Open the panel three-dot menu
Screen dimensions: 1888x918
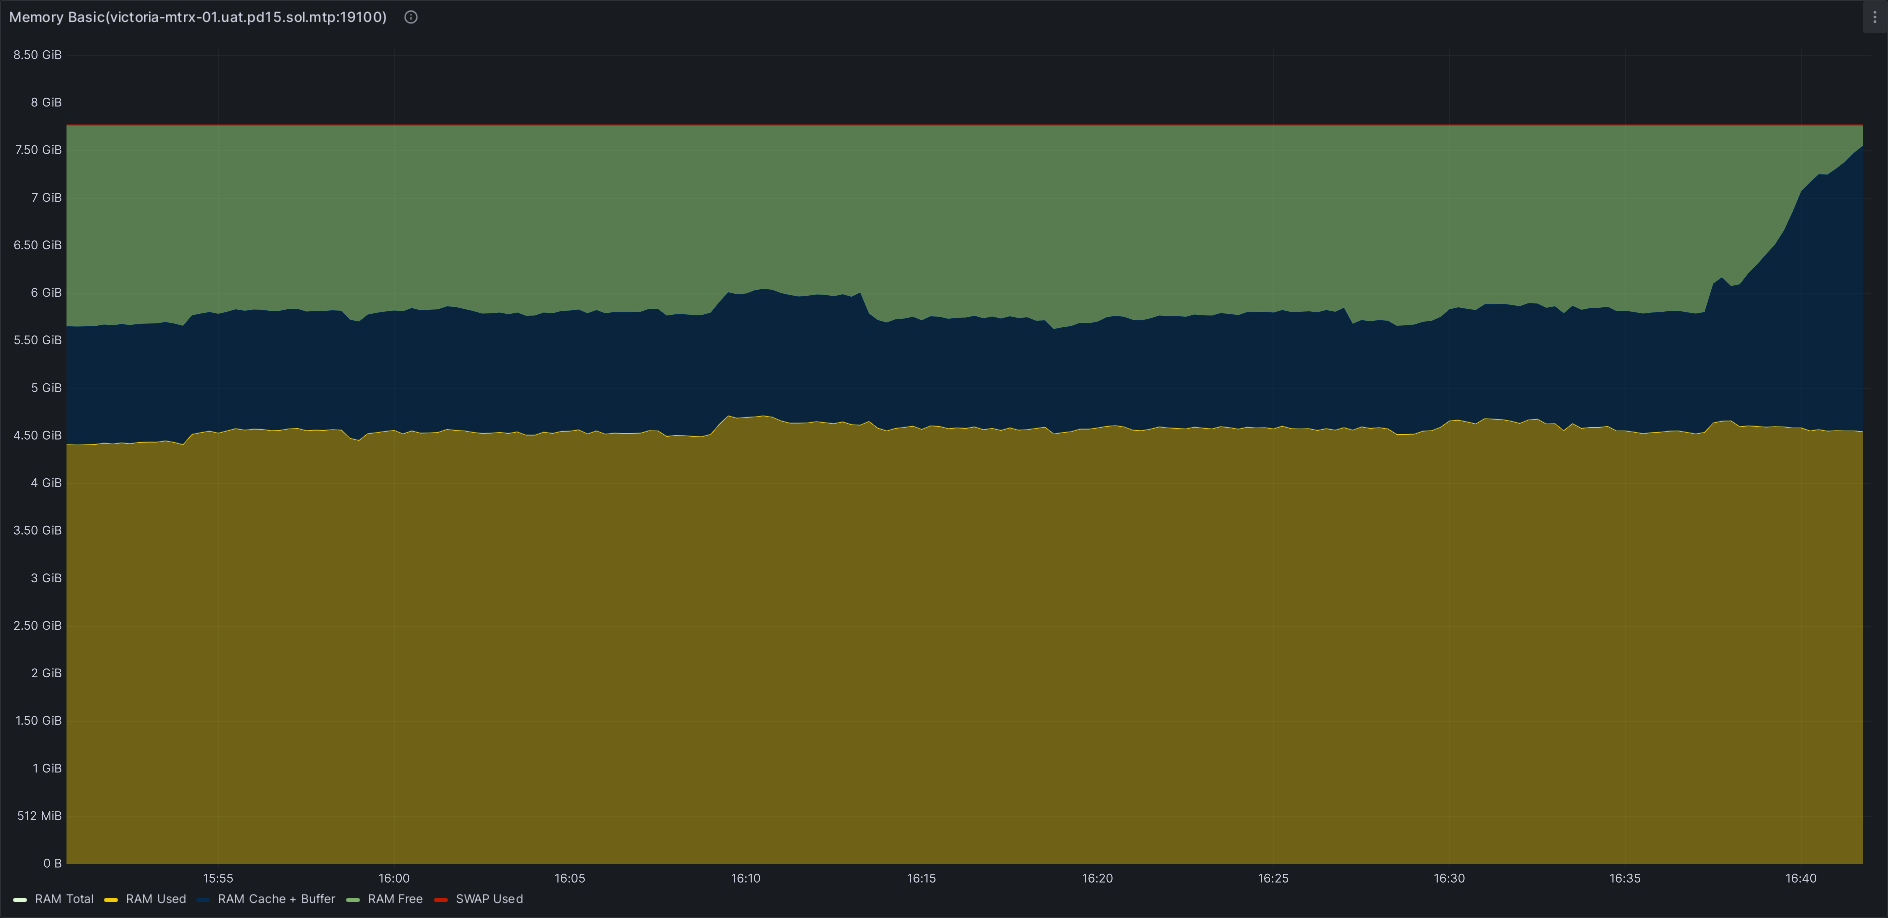tap(1875, 17)
